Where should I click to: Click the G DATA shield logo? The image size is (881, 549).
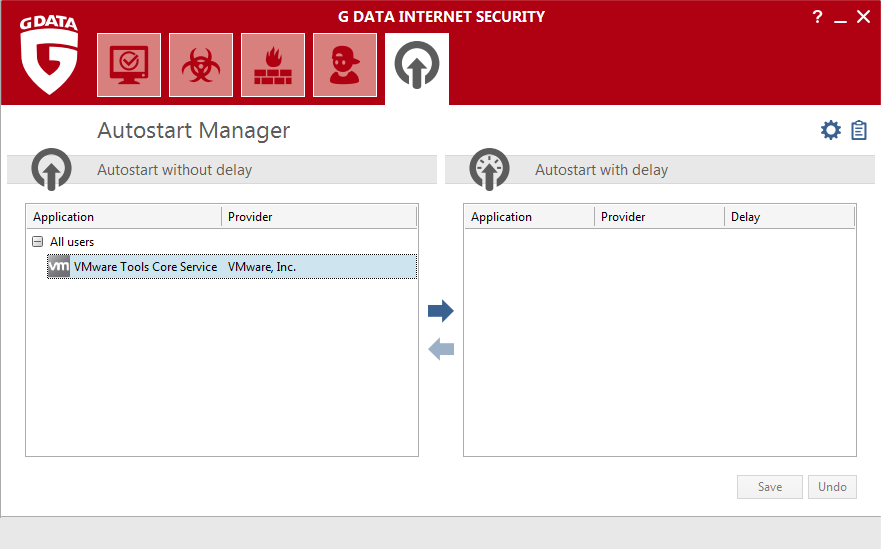tap(49, 60)
